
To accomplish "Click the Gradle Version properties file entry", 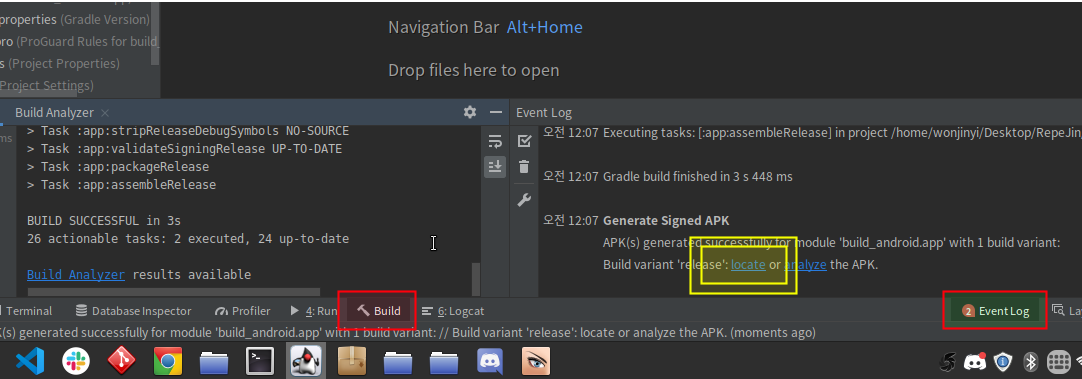I will point(75,19).
